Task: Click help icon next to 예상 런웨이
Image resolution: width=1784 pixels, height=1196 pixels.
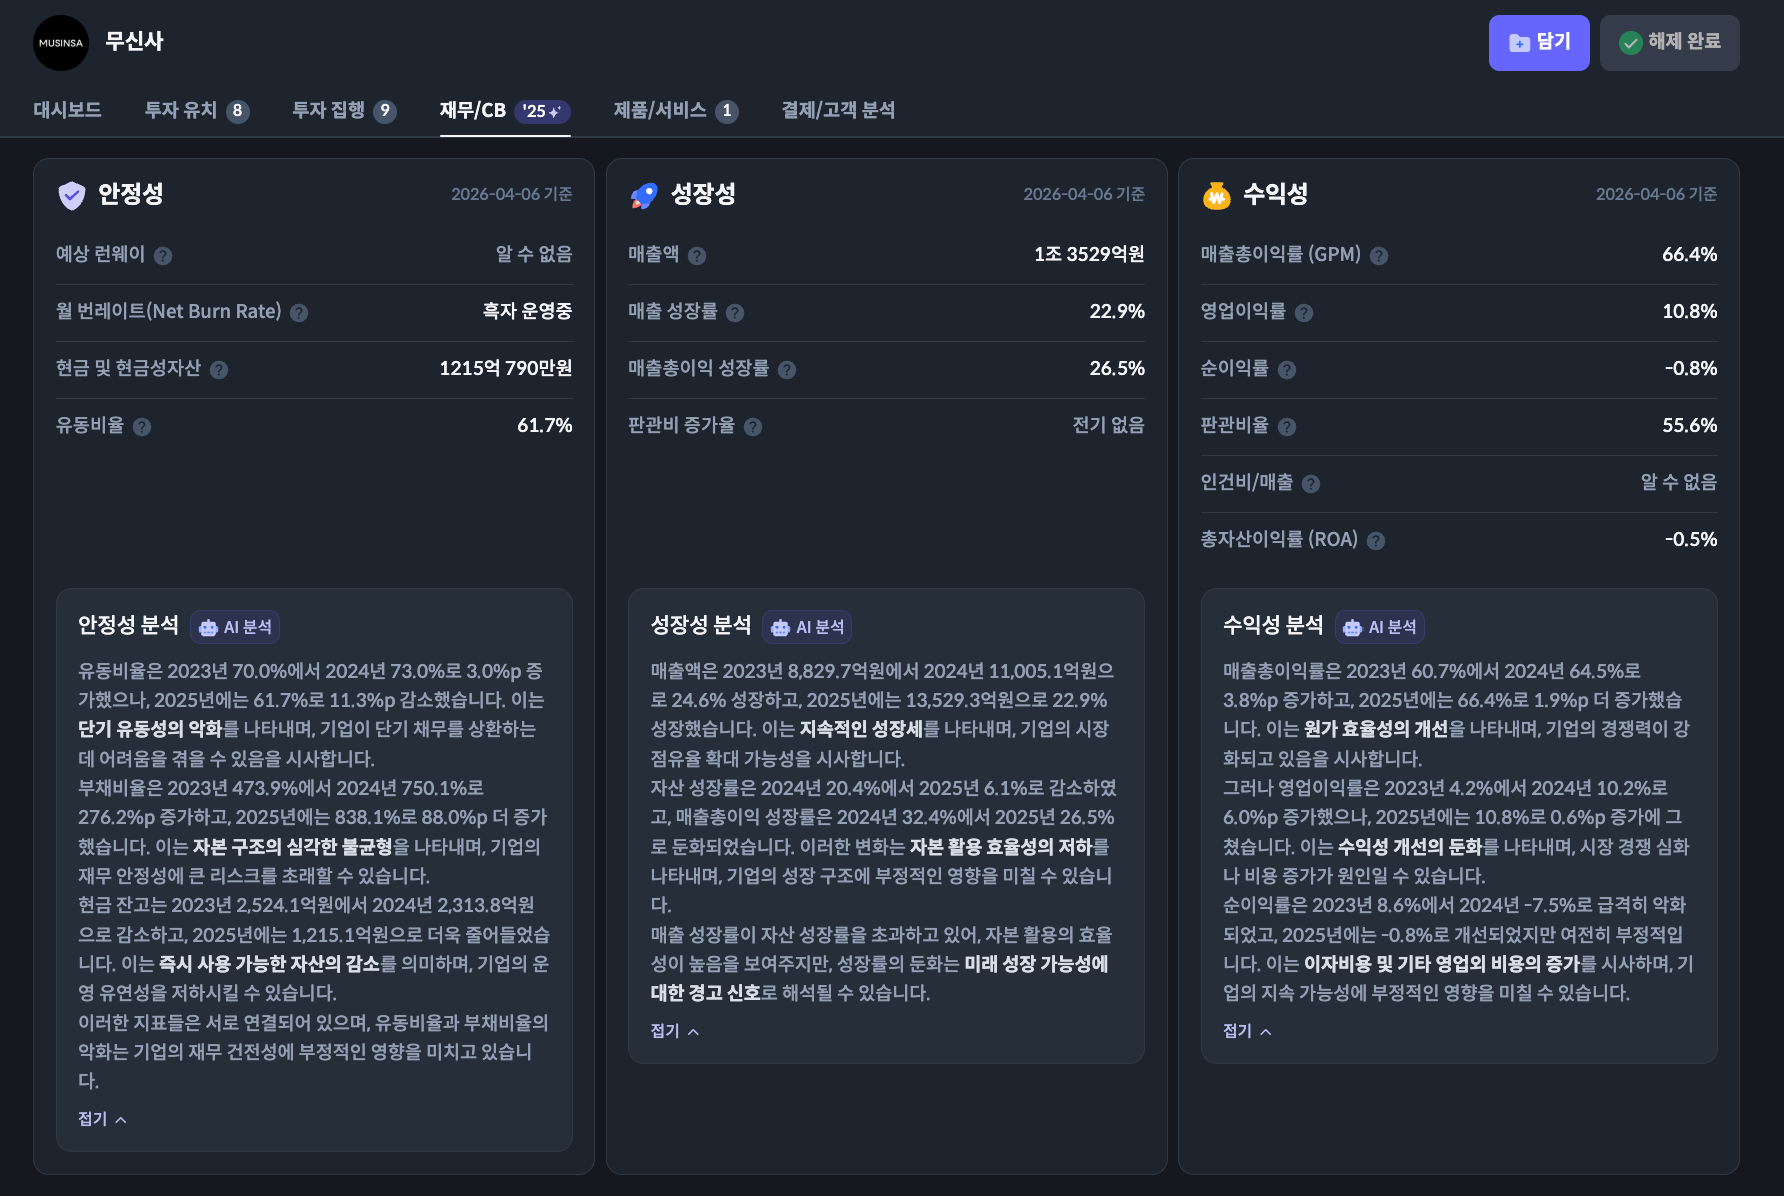Action: 163,256
